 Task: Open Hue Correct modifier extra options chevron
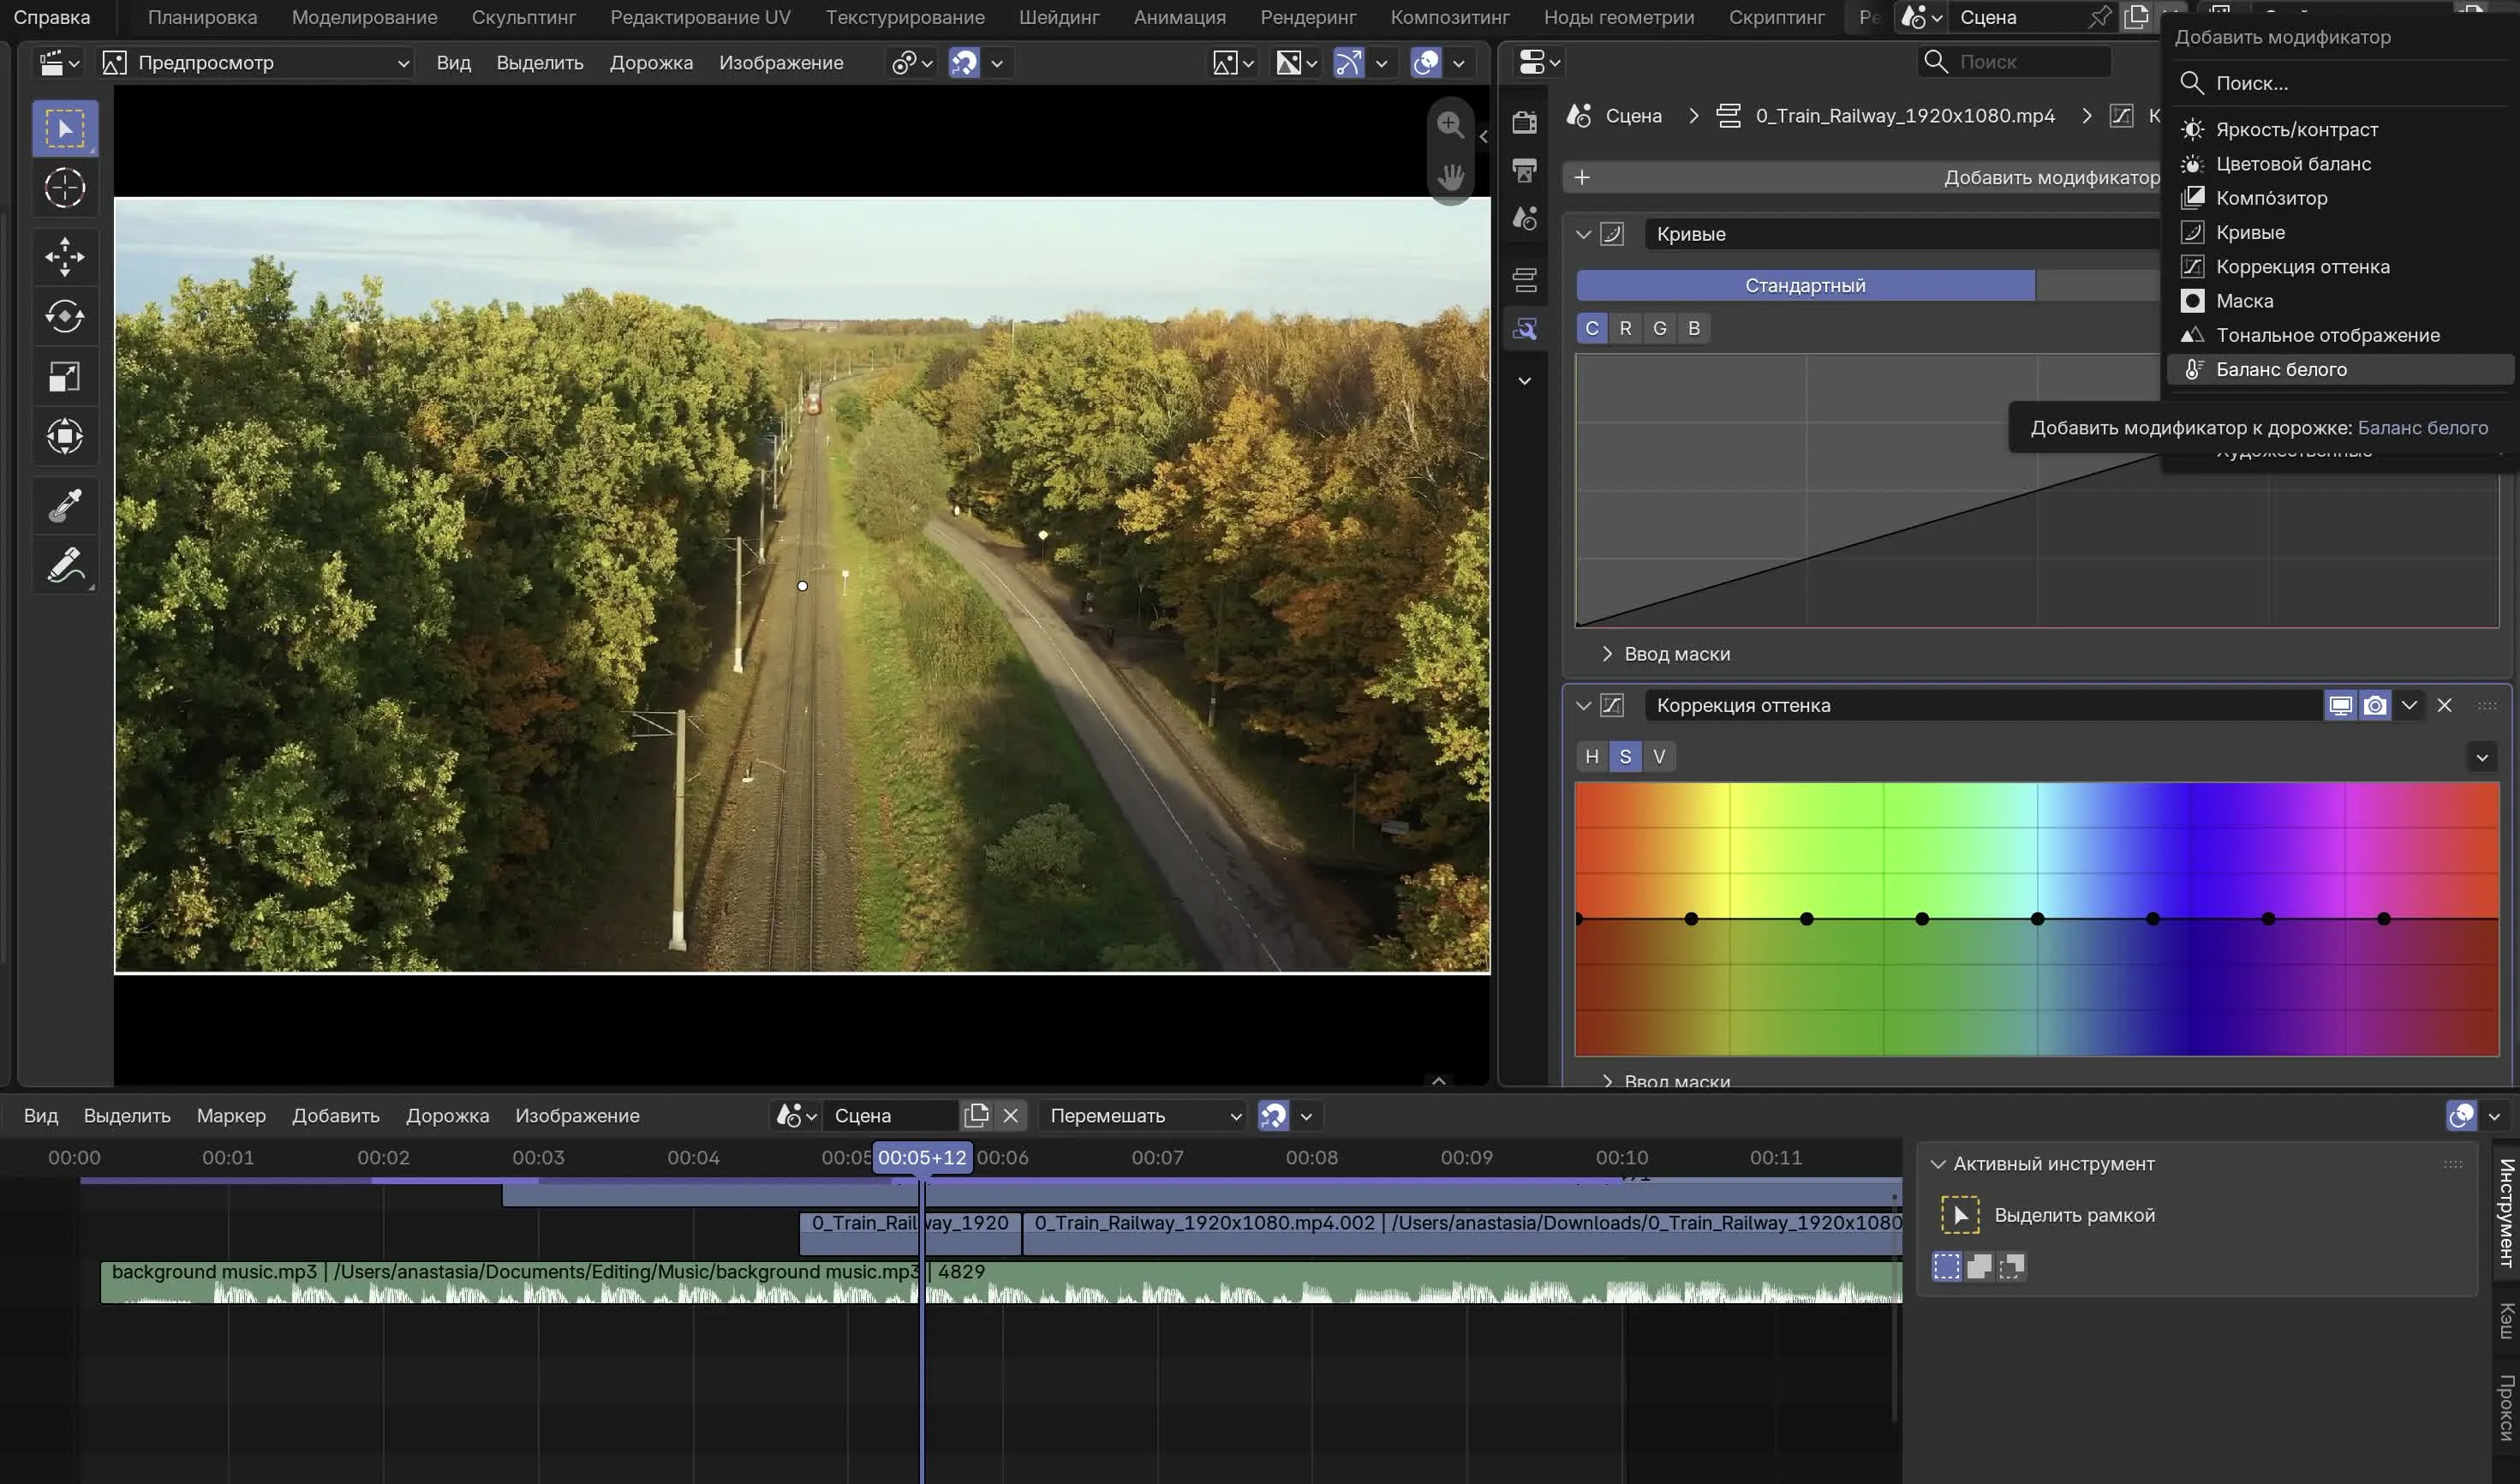[2410, 705]
